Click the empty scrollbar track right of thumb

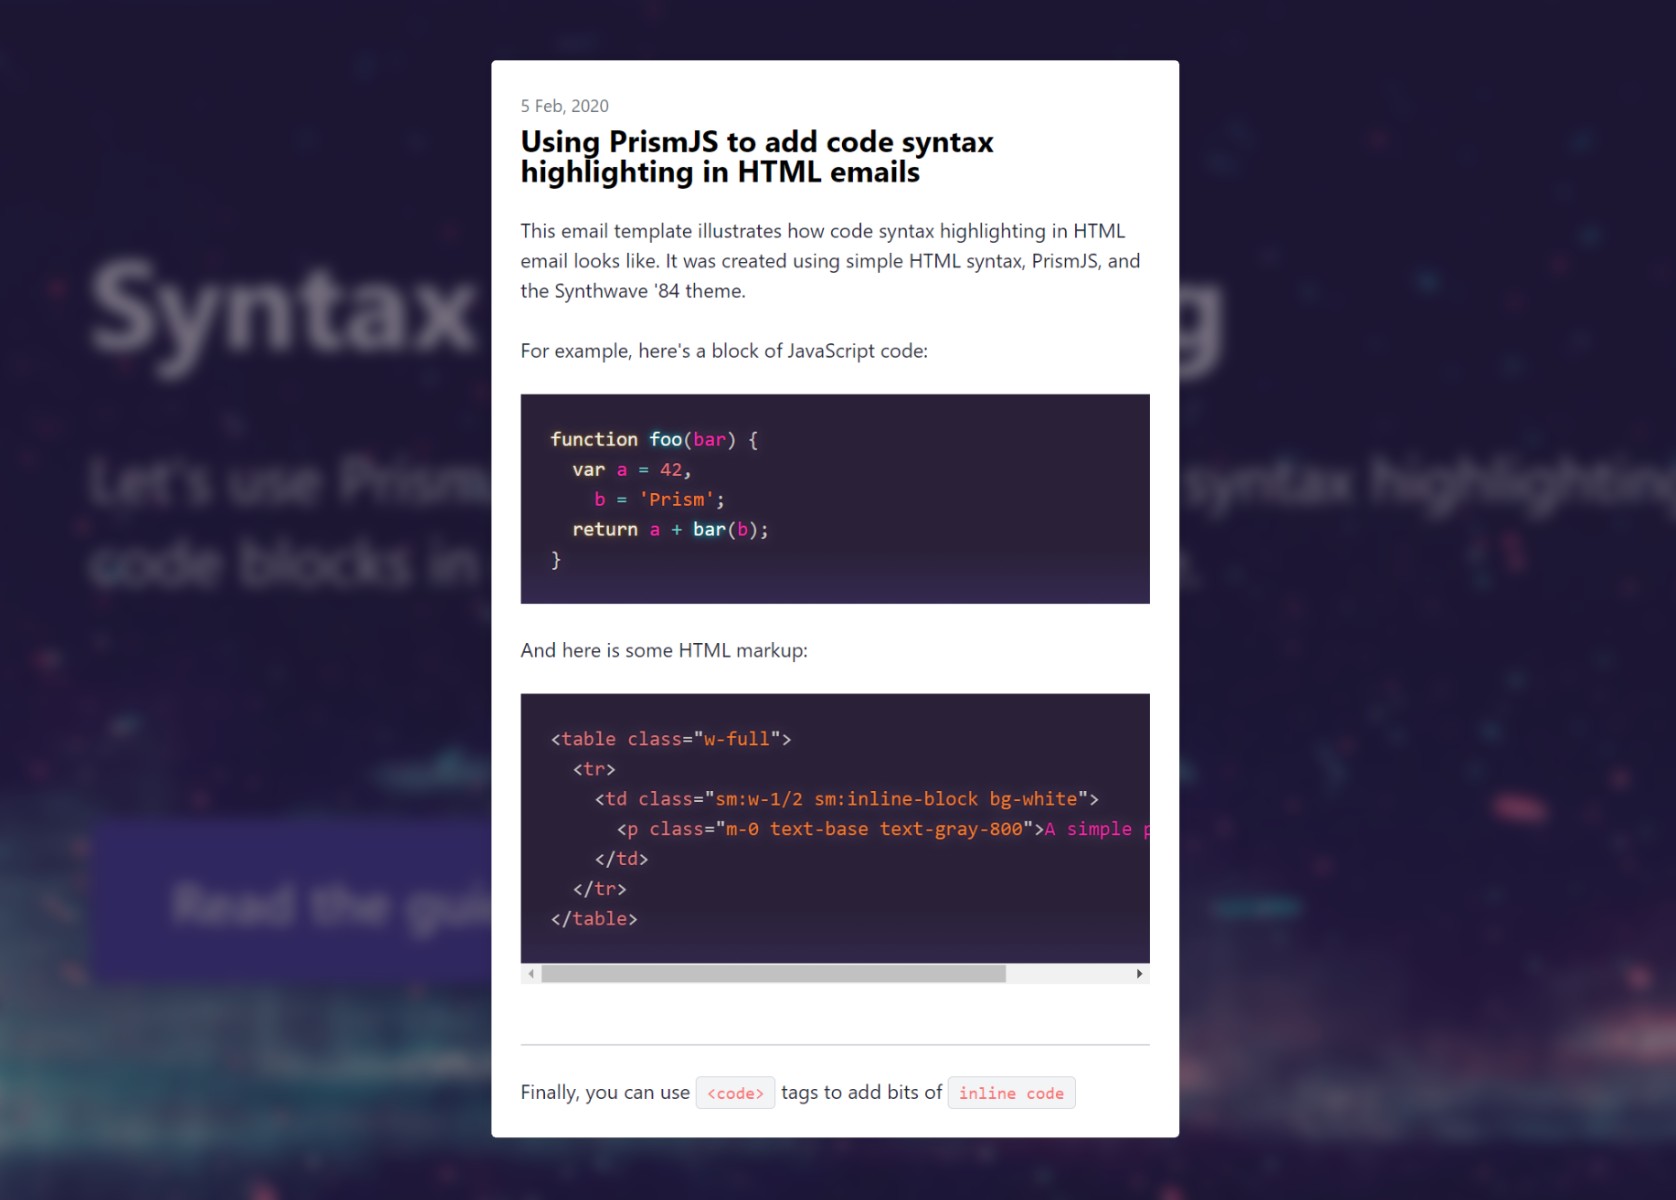click(x=1068, y=974)
